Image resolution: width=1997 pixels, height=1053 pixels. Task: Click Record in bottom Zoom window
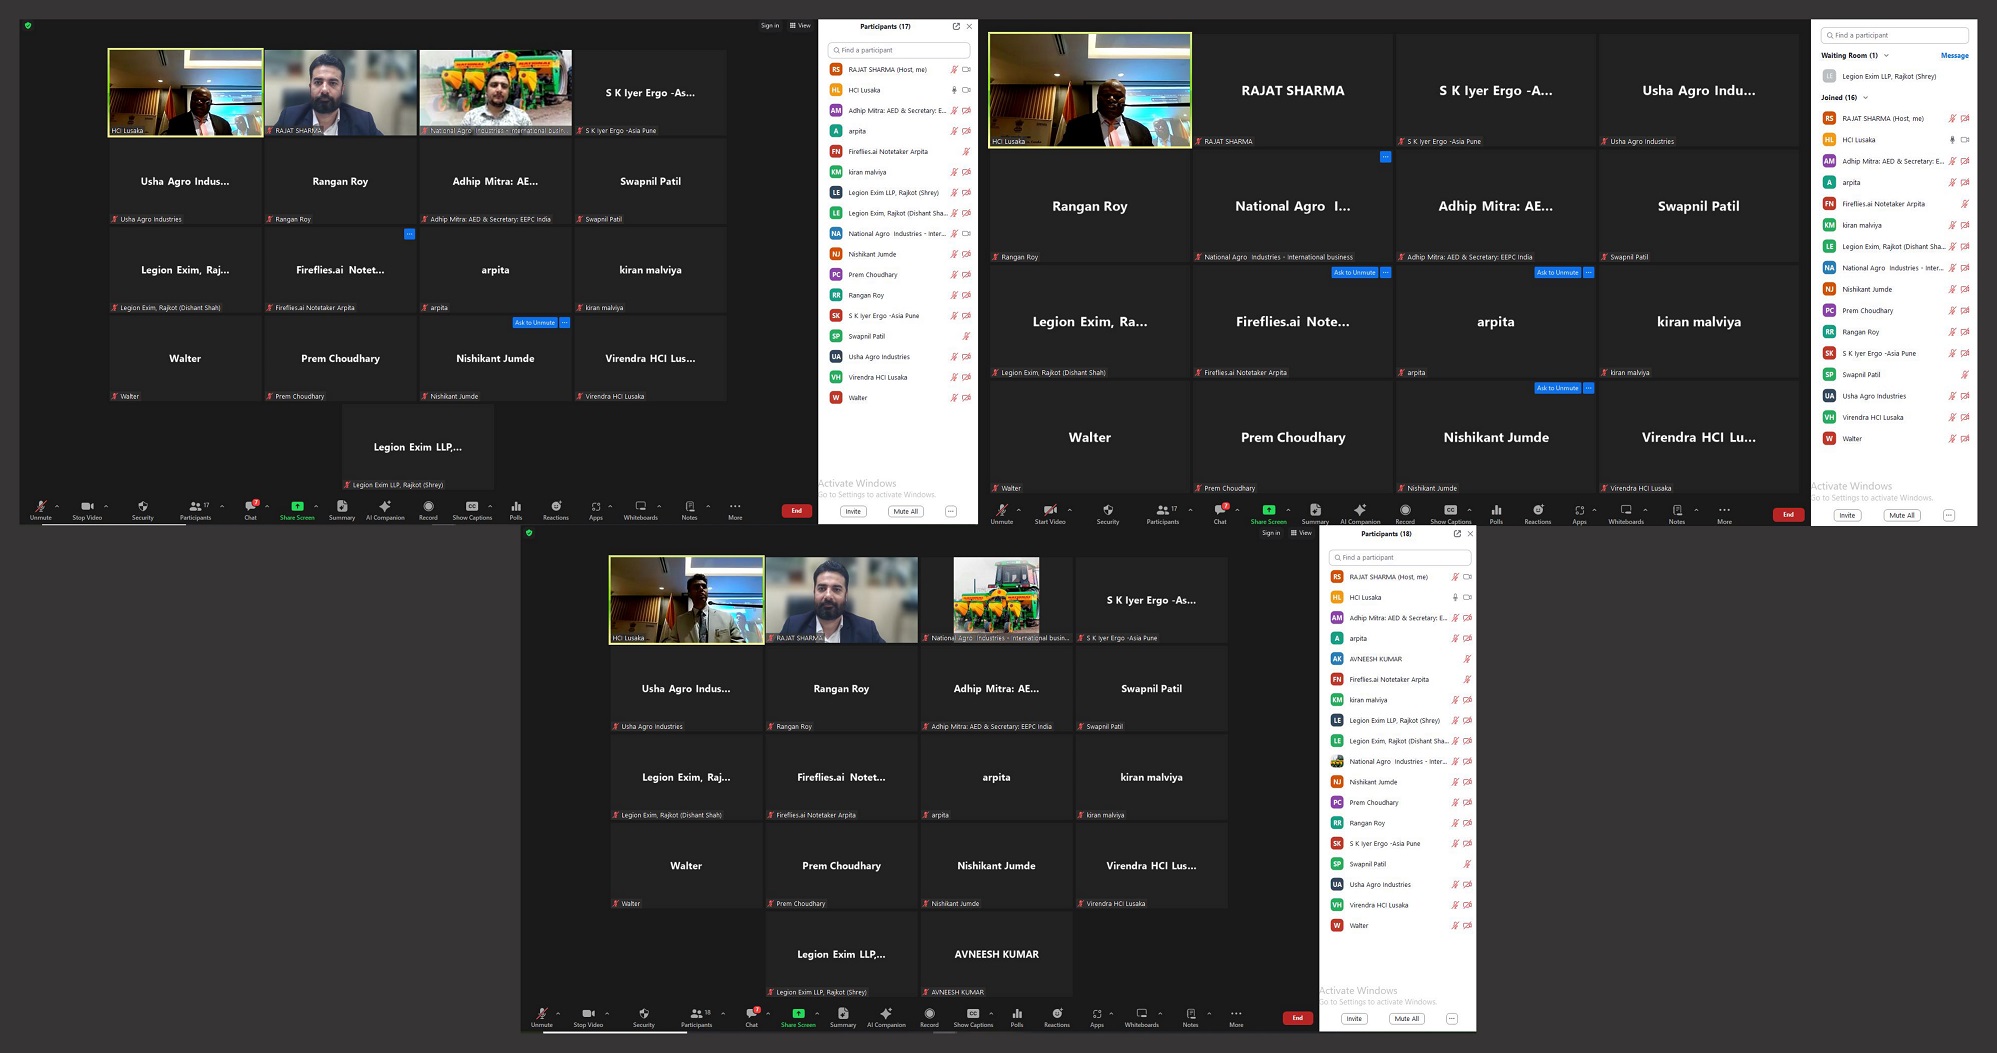click(929, 1017)
